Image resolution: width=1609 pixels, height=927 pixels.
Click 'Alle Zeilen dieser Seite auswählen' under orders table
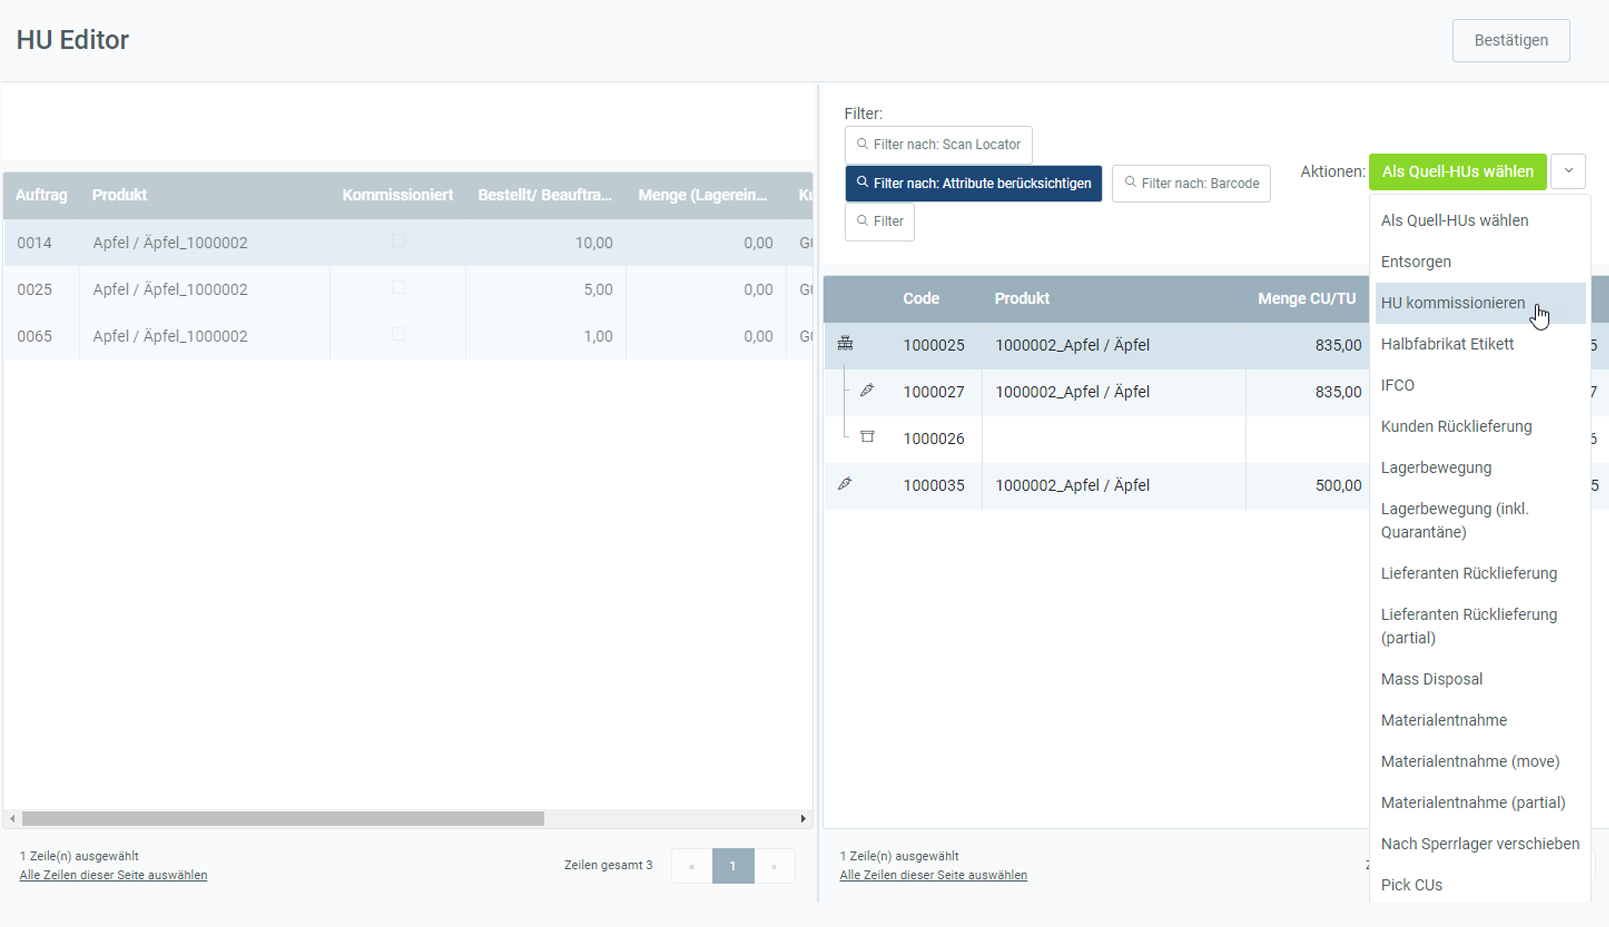coord(113,875)
